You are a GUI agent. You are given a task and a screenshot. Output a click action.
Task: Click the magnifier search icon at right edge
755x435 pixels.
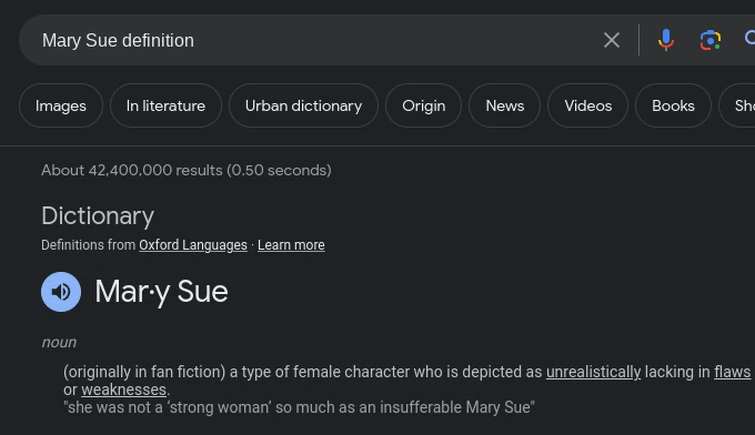coord(749,40)
